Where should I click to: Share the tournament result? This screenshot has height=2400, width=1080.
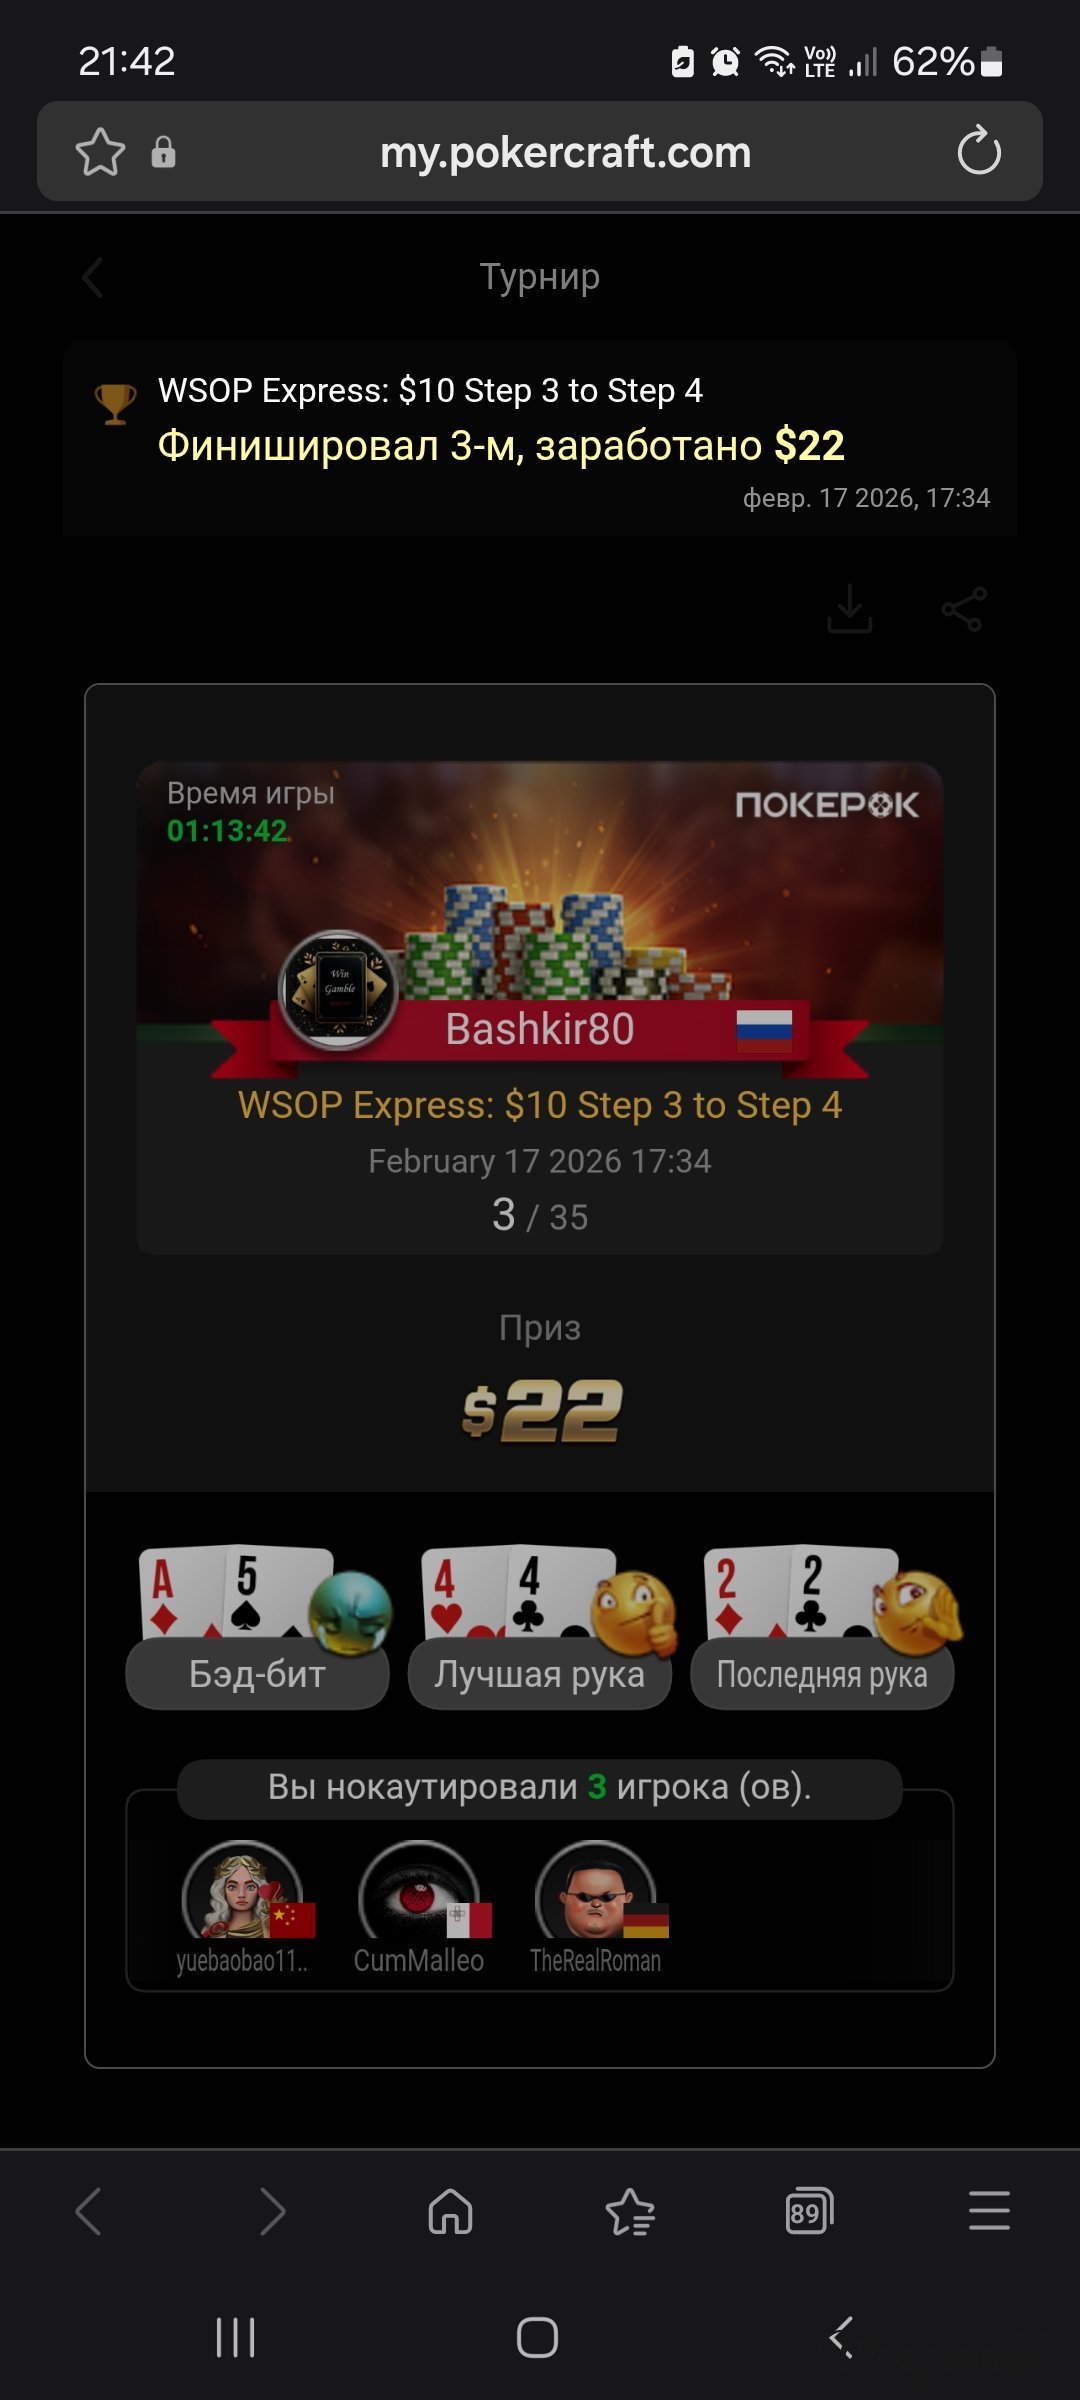[963, 609]
